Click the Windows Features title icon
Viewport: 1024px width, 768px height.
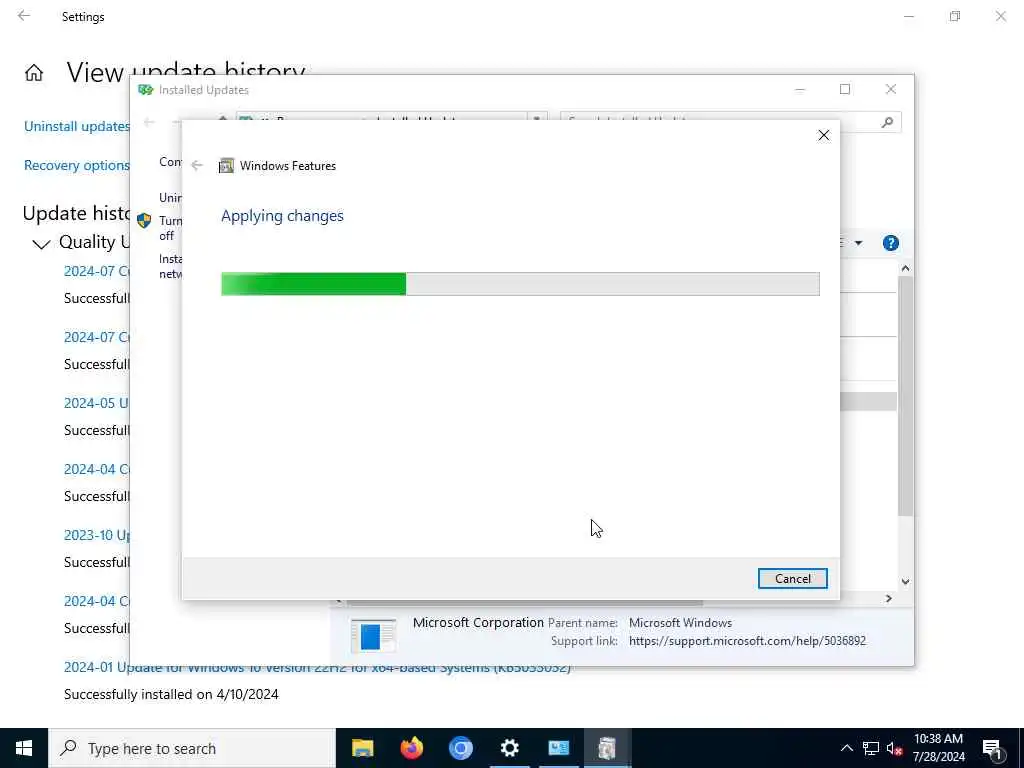tap(226, 166)
